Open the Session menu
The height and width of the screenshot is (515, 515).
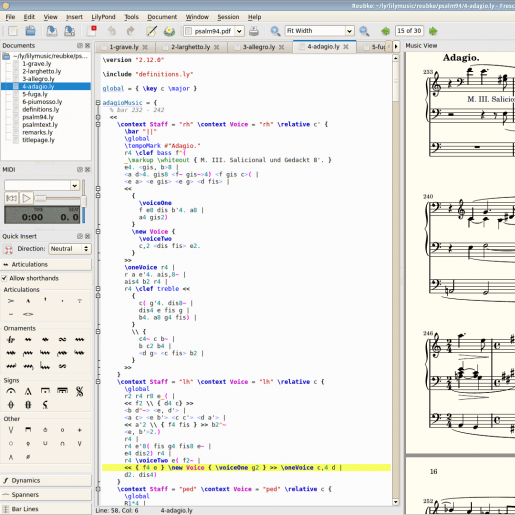click(x=228, y=17)
